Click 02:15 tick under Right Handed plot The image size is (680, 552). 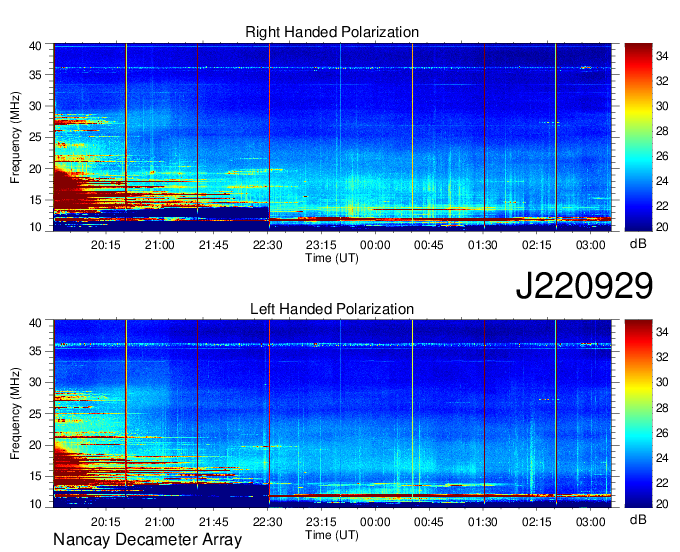537,245
